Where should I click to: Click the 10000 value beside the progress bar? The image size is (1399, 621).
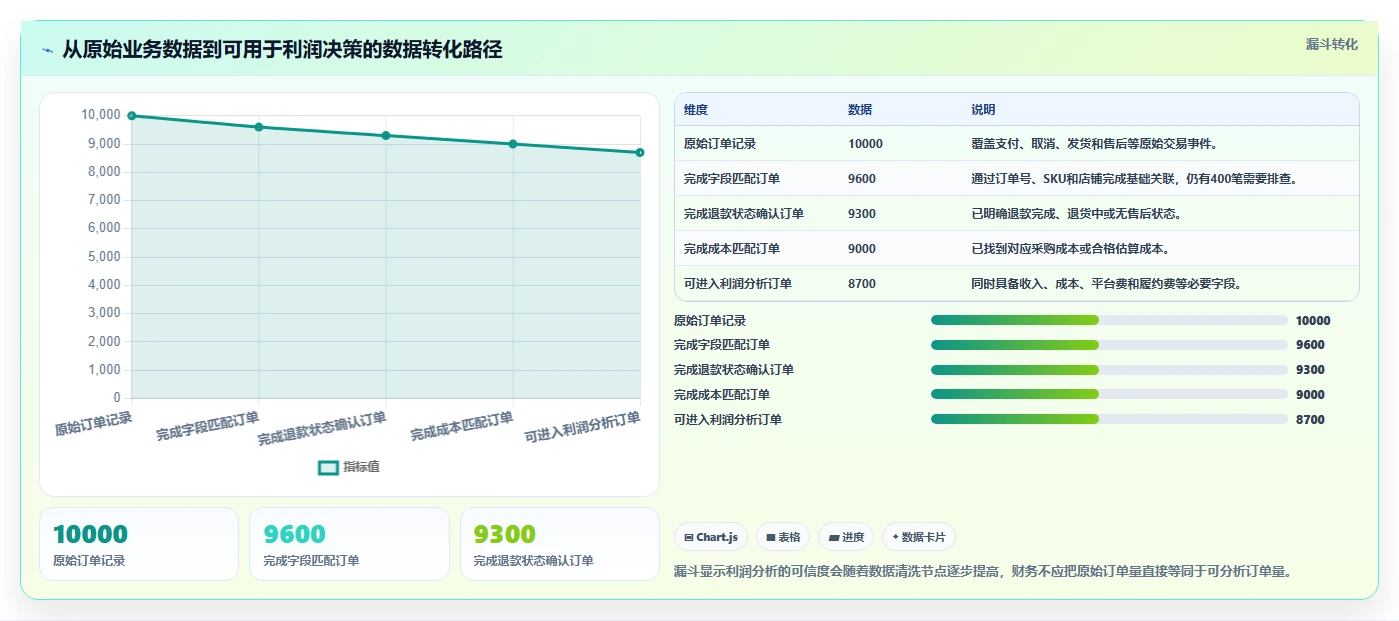(1313, 321)
